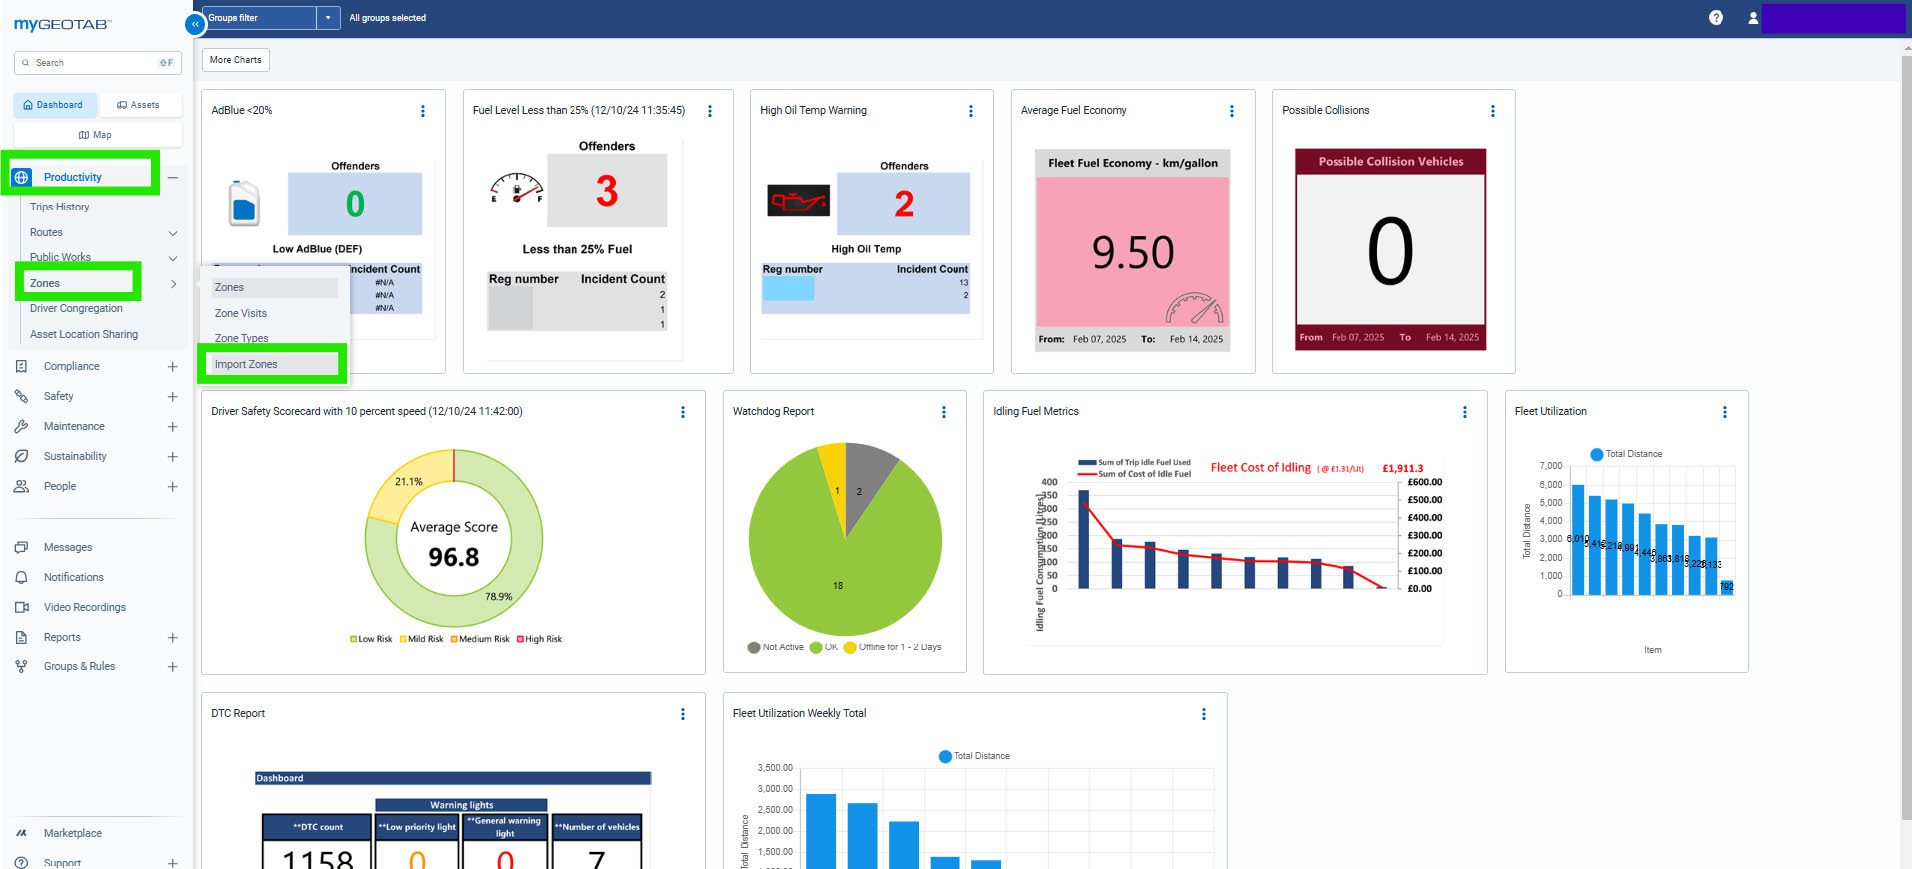The height and width of the screenshot is (869, 1912).
Task: Toggle the Not Active legend entry
Action: [776, 647]
